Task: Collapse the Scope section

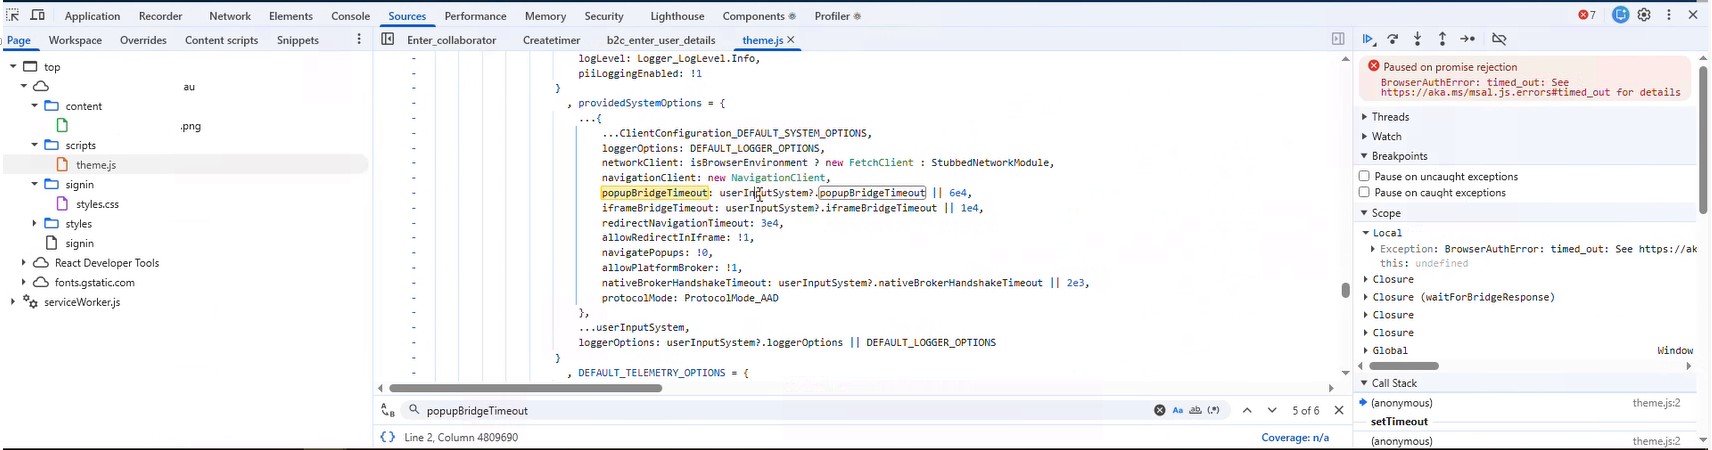Action: pyautogui.click(x=1364, y=213)
